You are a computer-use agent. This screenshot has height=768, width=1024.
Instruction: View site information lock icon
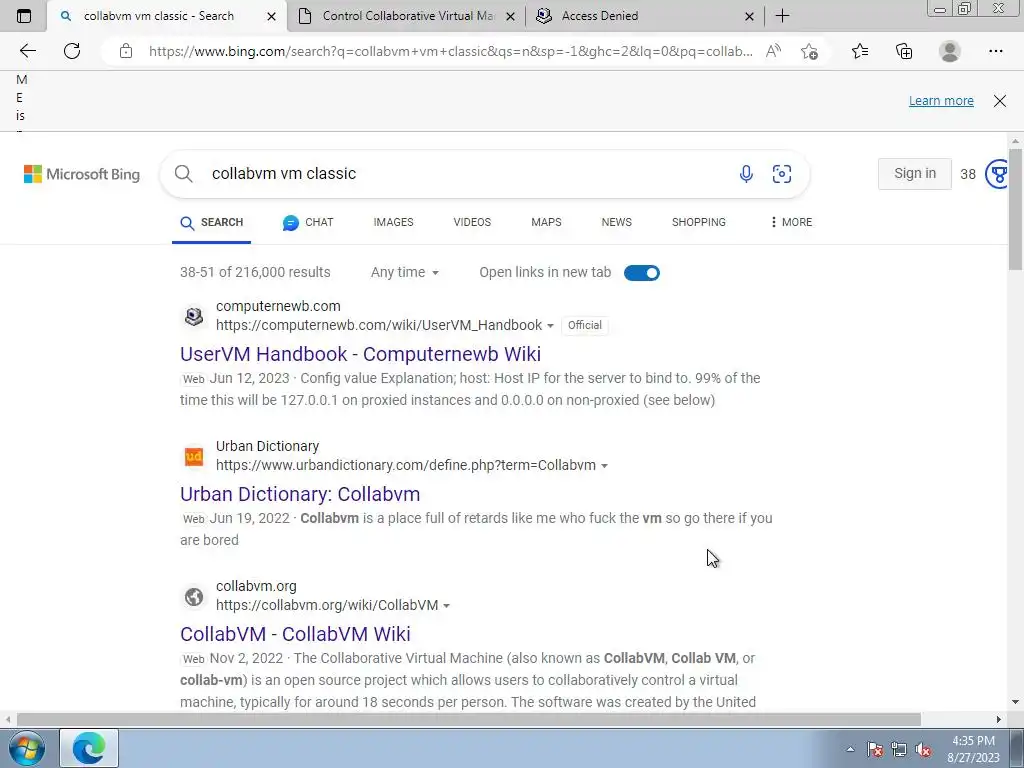tap(126, 51)
